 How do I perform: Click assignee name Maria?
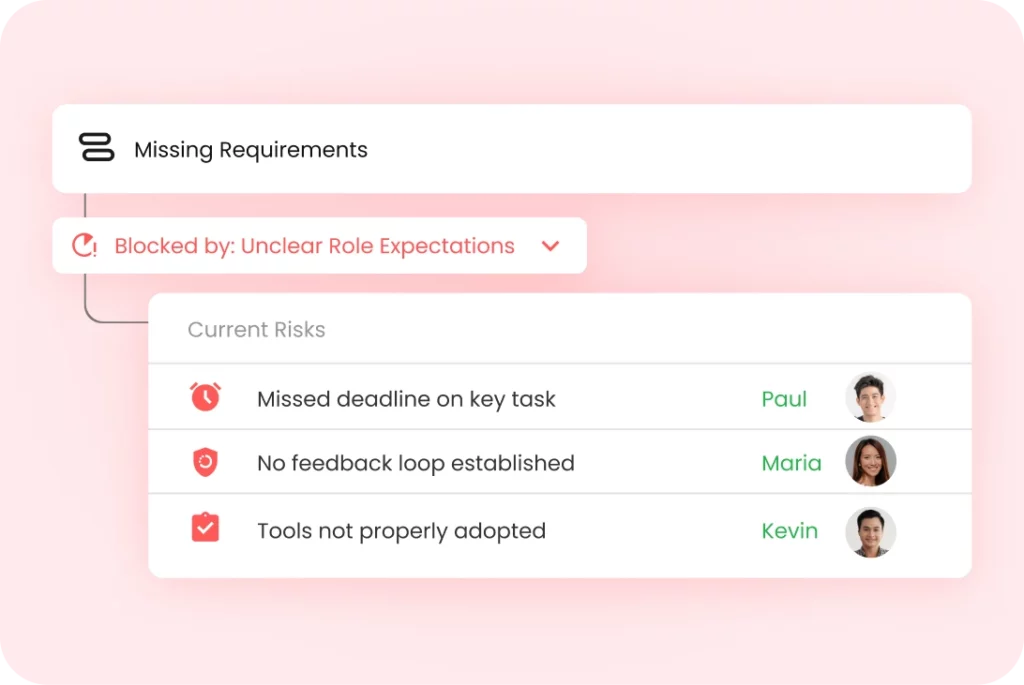791,463
